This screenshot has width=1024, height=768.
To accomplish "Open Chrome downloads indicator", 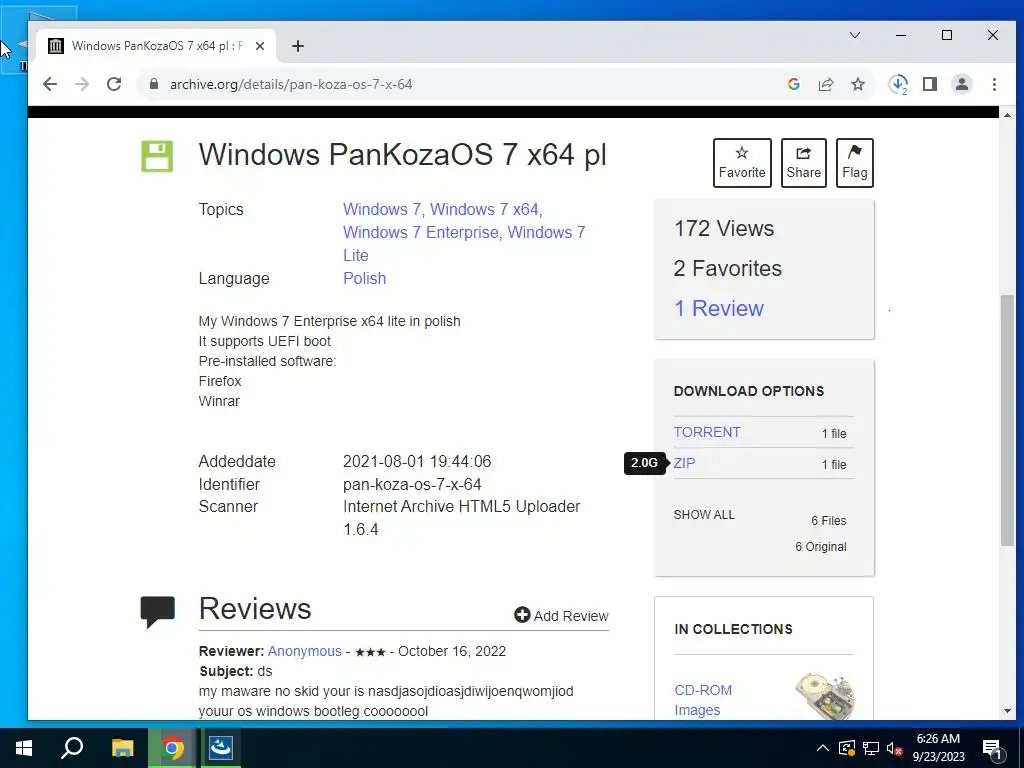I will point(898,84).
